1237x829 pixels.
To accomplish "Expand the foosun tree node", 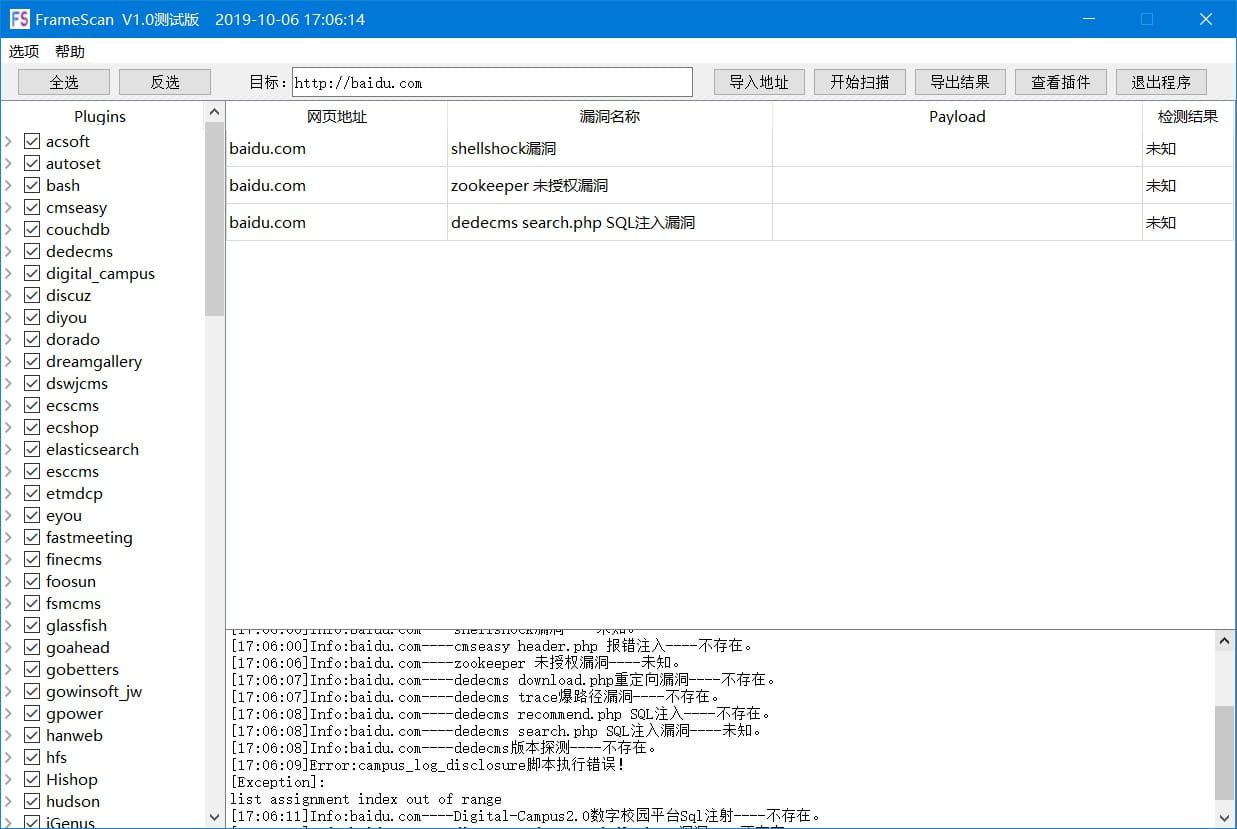I will (9, 581).
